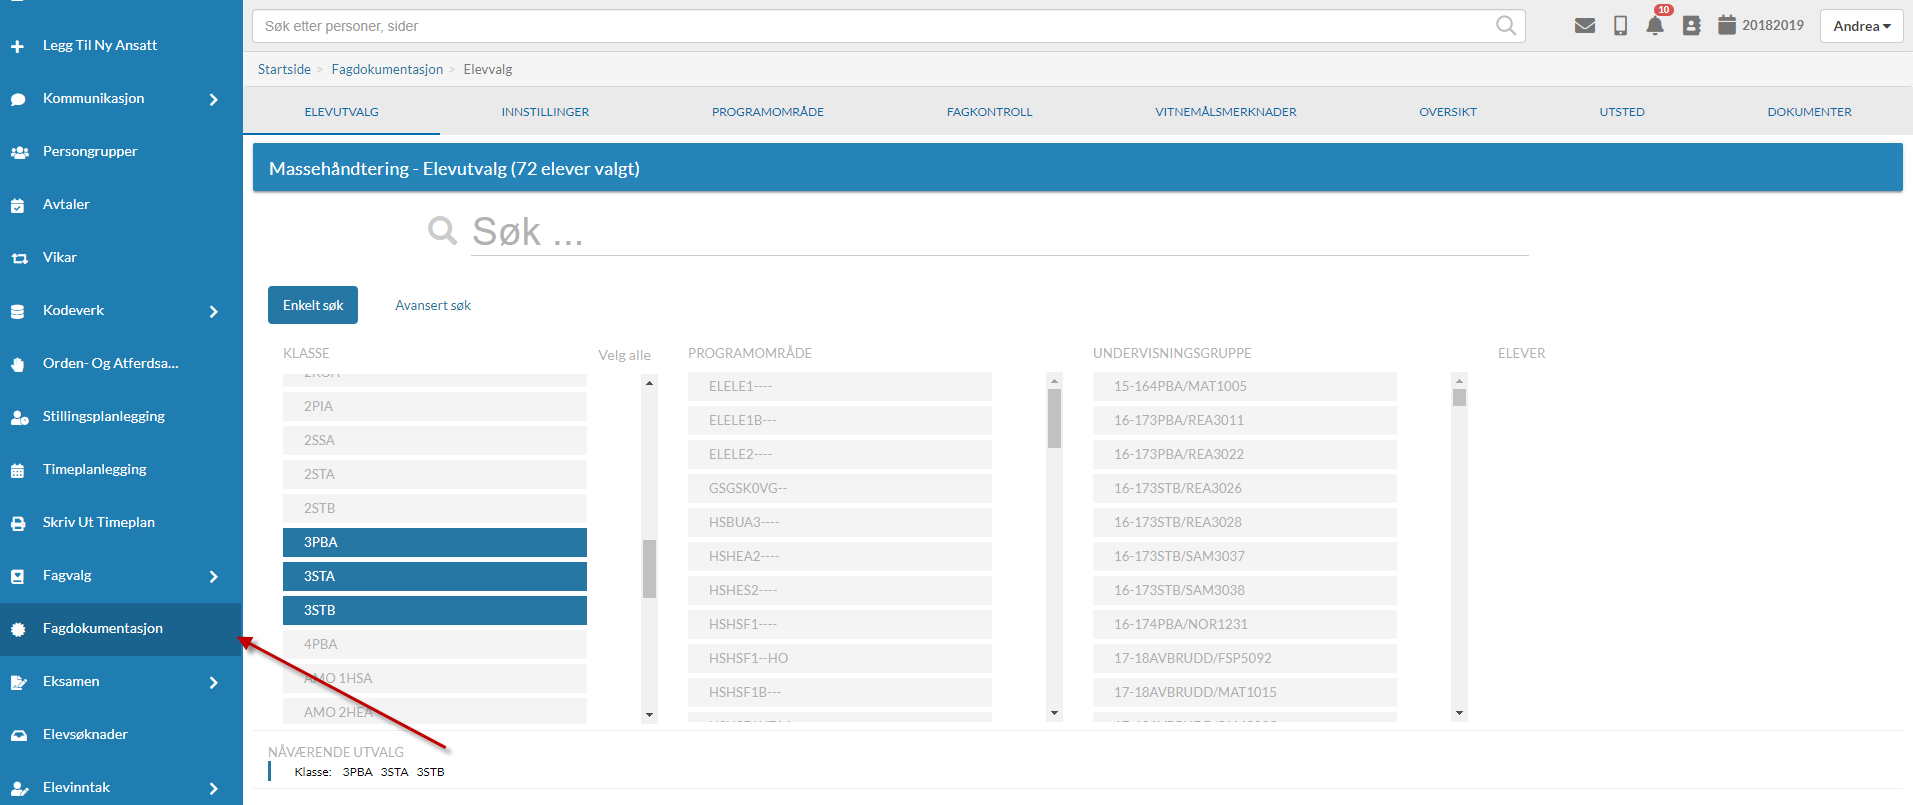Select class 2PIA in the list
Viewport: 1913px width, 805px height.
click(x=435, y=406)
